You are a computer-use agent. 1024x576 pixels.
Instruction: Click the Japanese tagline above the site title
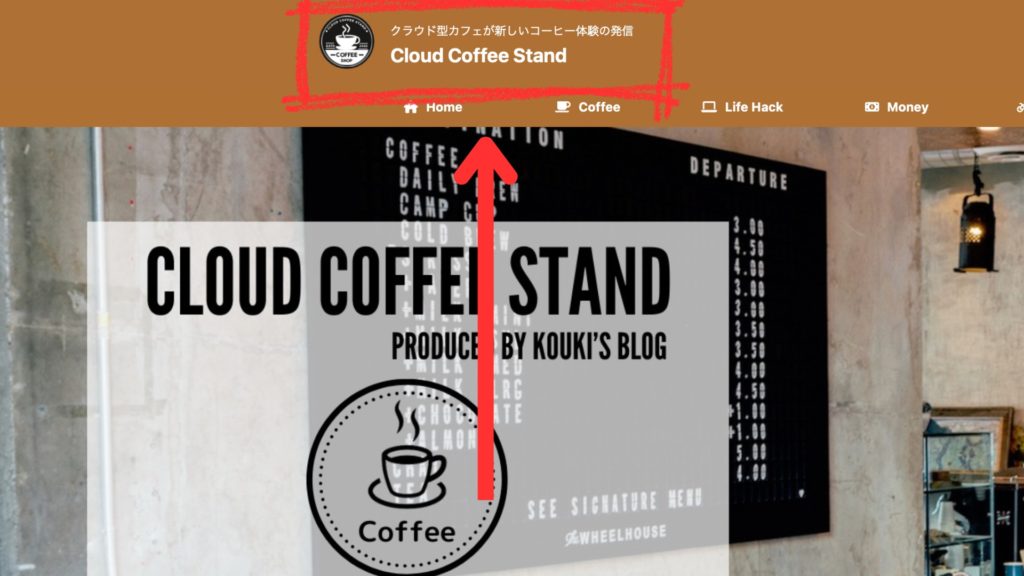(x=511, y=31)
